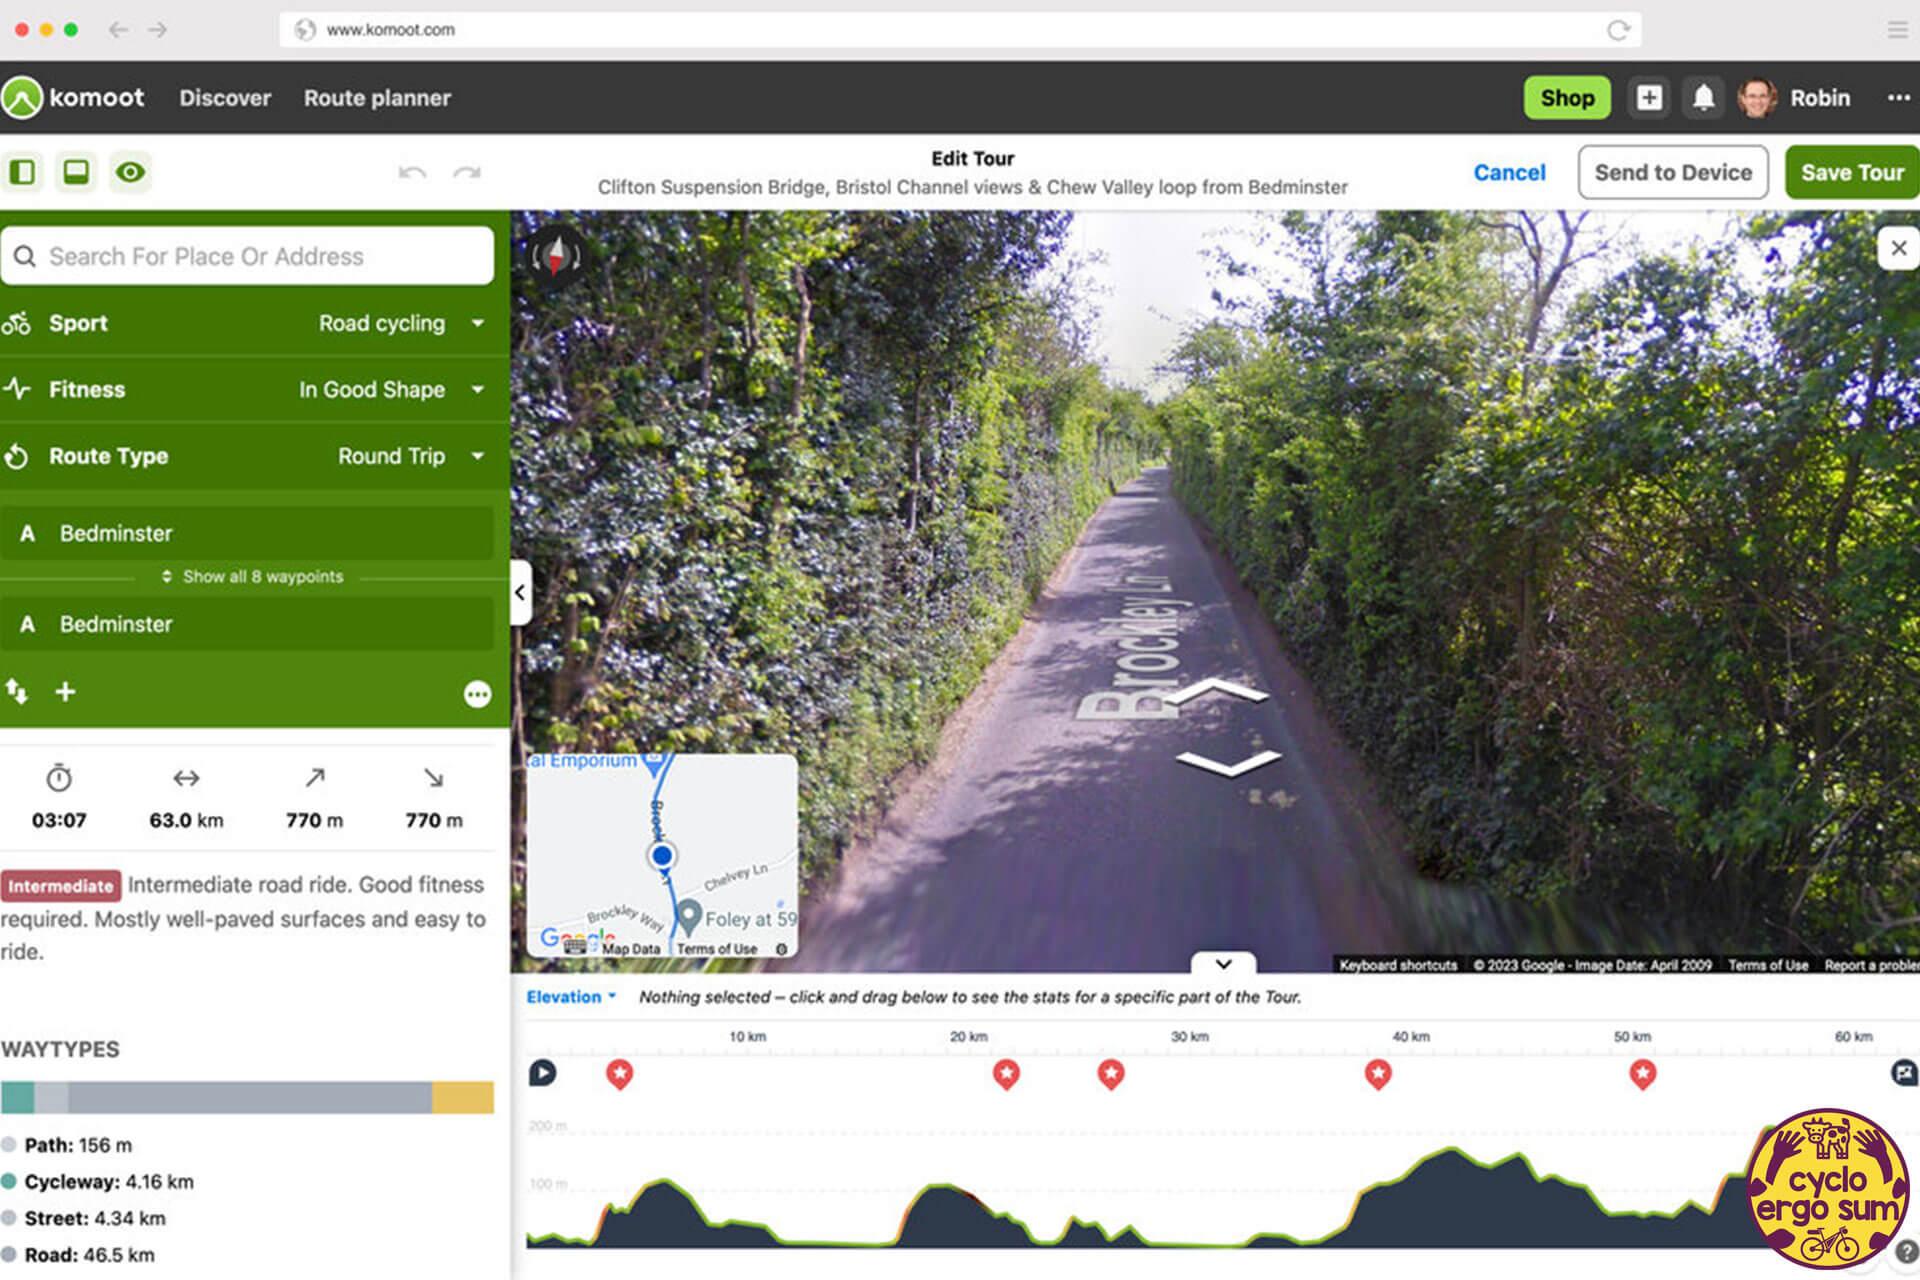Open waypoint options three-dot button
Image resolution: width=1920 pixels, height=1280 pixels.
(x=478, y=694)
